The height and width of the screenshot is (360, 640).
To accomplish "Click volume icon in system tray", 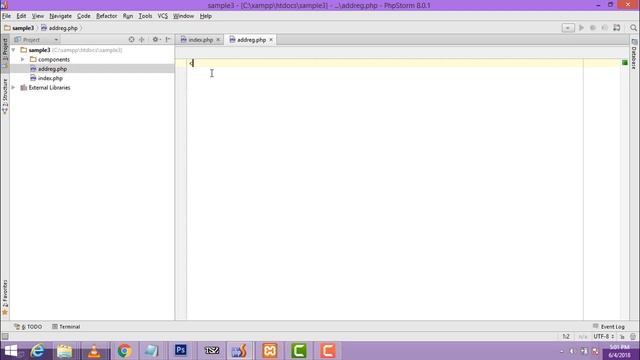I will [572, 351].
